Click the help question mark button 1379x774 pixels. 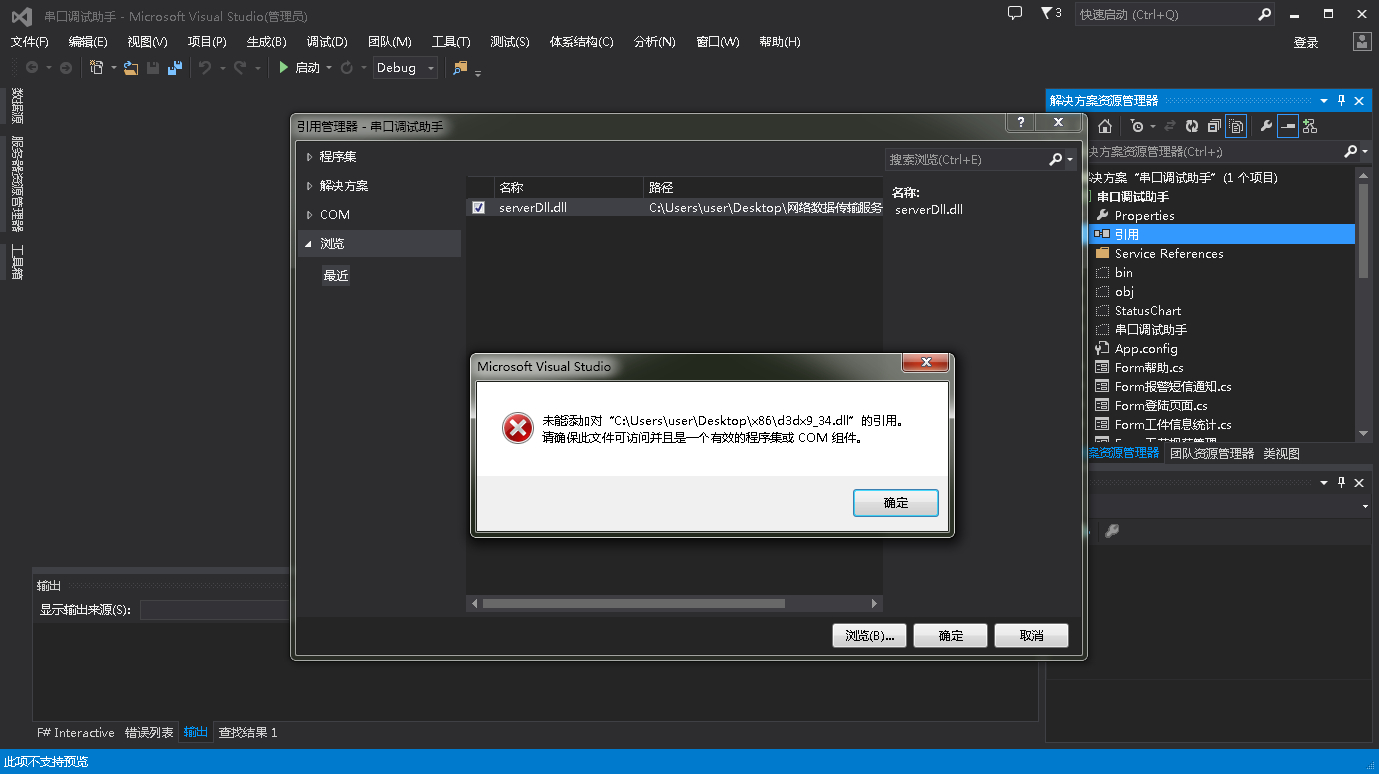pyautogui.click(x=1020, y=123)
